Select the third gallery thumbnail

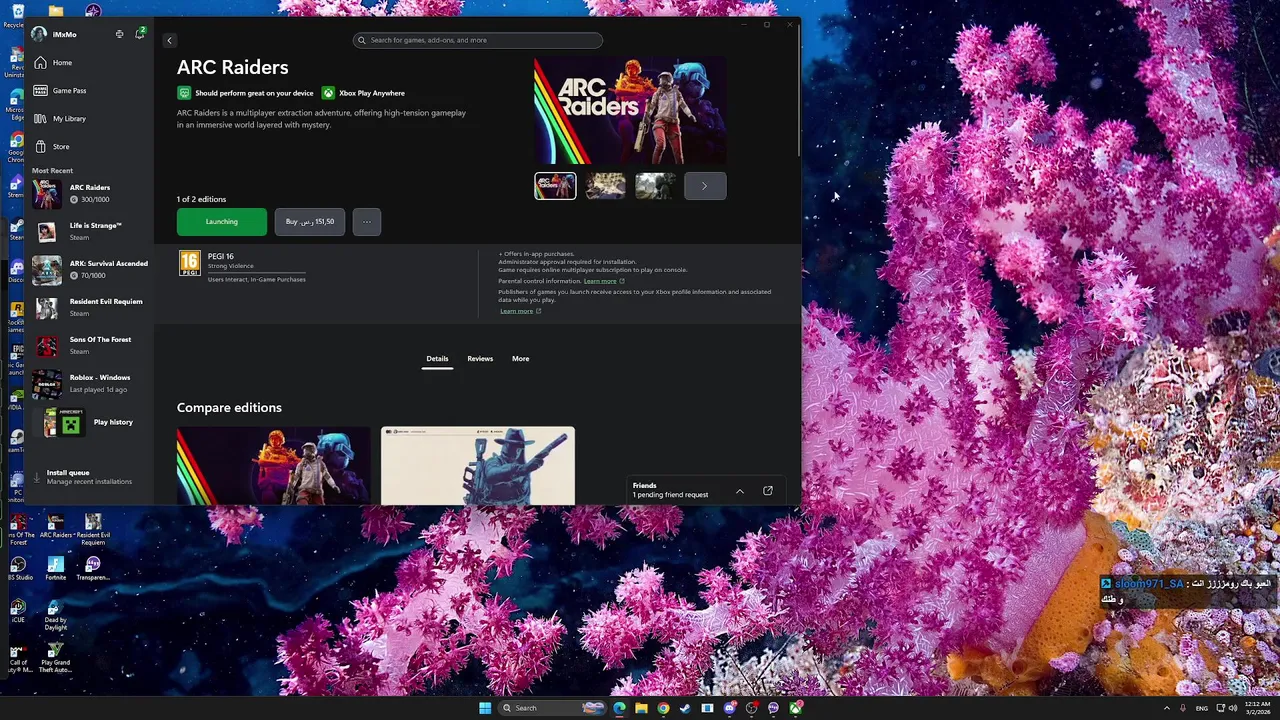pyautogui.click(x=655, y=186)
